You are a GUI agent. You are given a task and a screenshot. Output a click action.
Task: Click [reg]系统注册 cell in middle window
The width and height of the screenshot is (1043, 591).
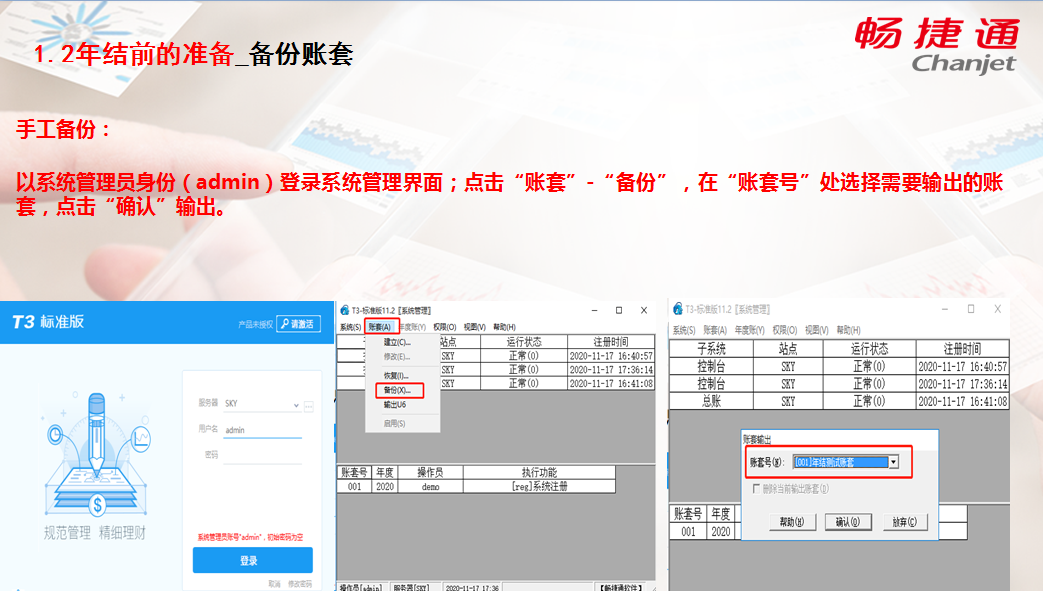(x=539, y=487)
